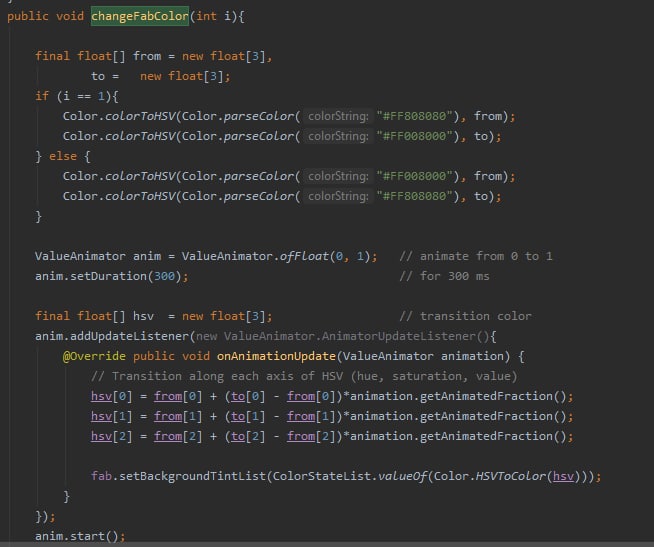Click 'from' in the 'final float[] from' declaration
Viewport: 654px width, 547px height.
(147, 56)
